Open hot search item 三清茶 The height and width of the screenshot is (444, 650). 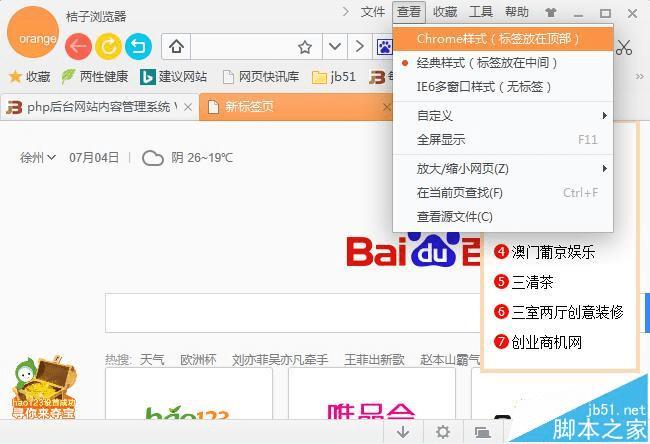(x=524, y=282)
